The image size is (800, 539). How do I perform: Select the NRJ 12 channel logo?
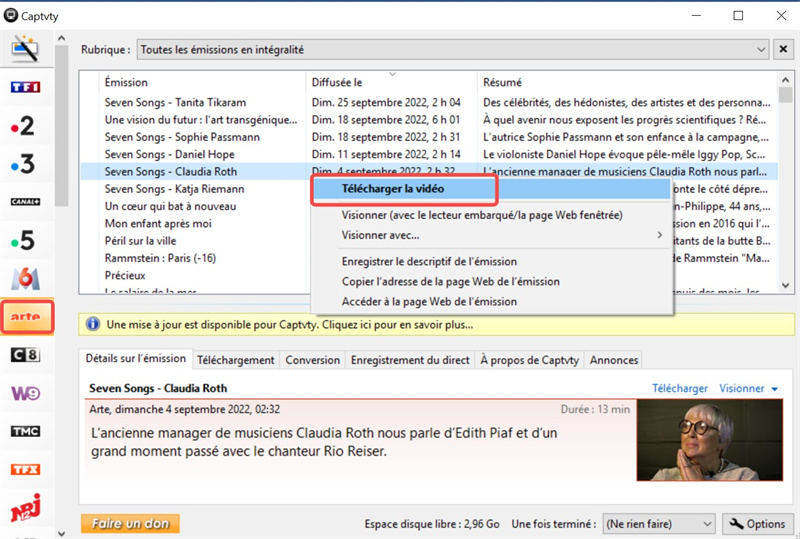coord(26,508)
